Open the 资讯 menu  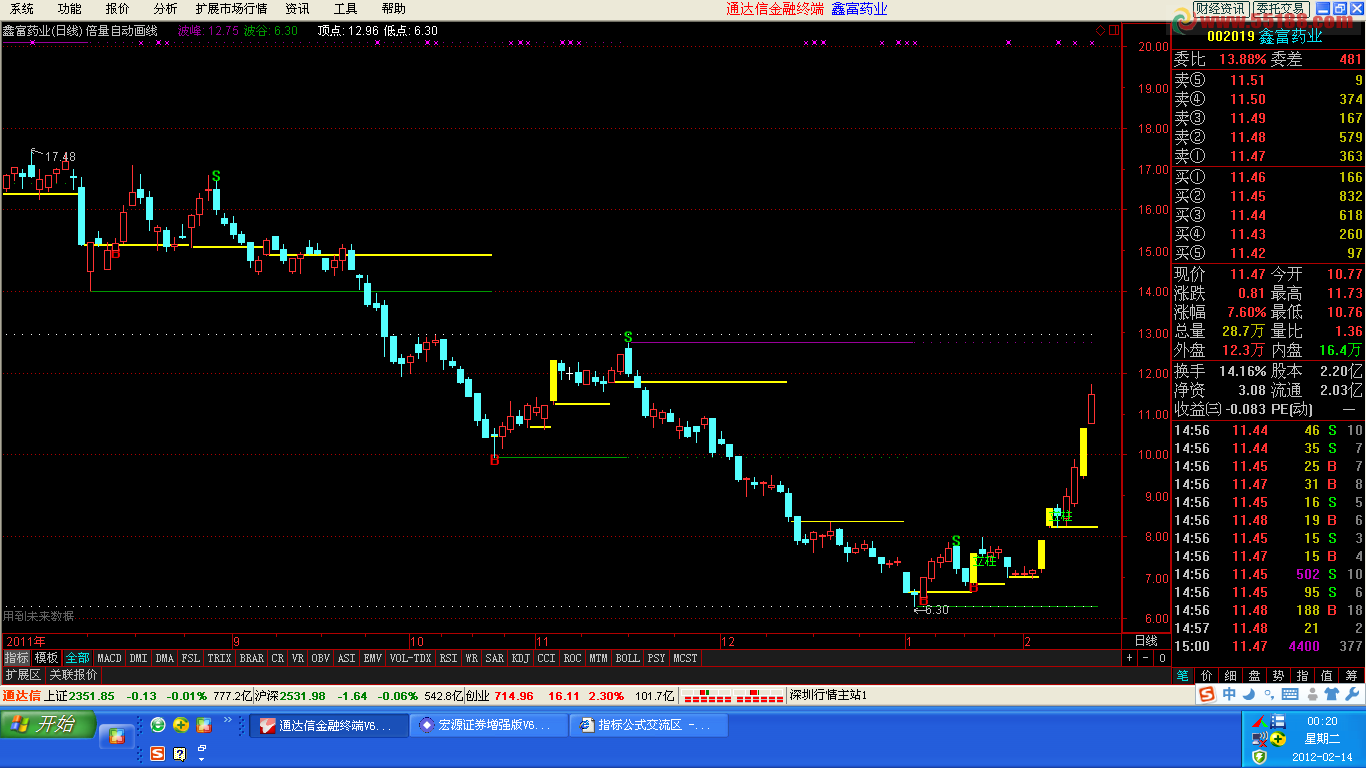(x=297, y=9)
